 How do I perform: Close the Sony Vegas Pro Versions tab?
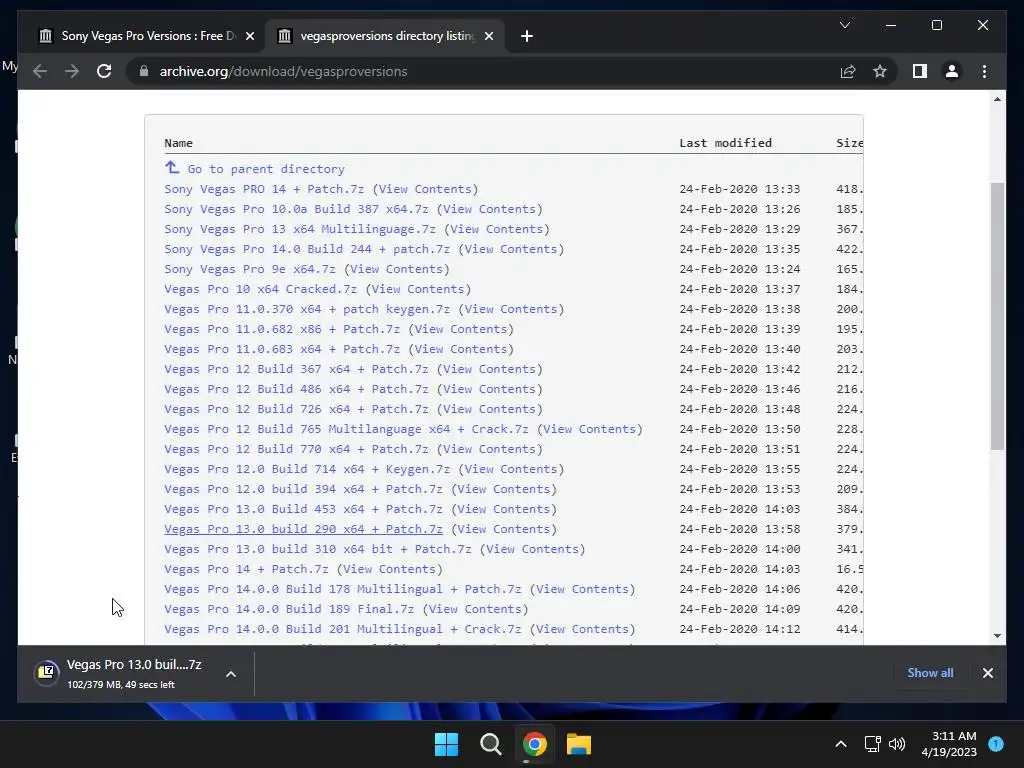249,36
